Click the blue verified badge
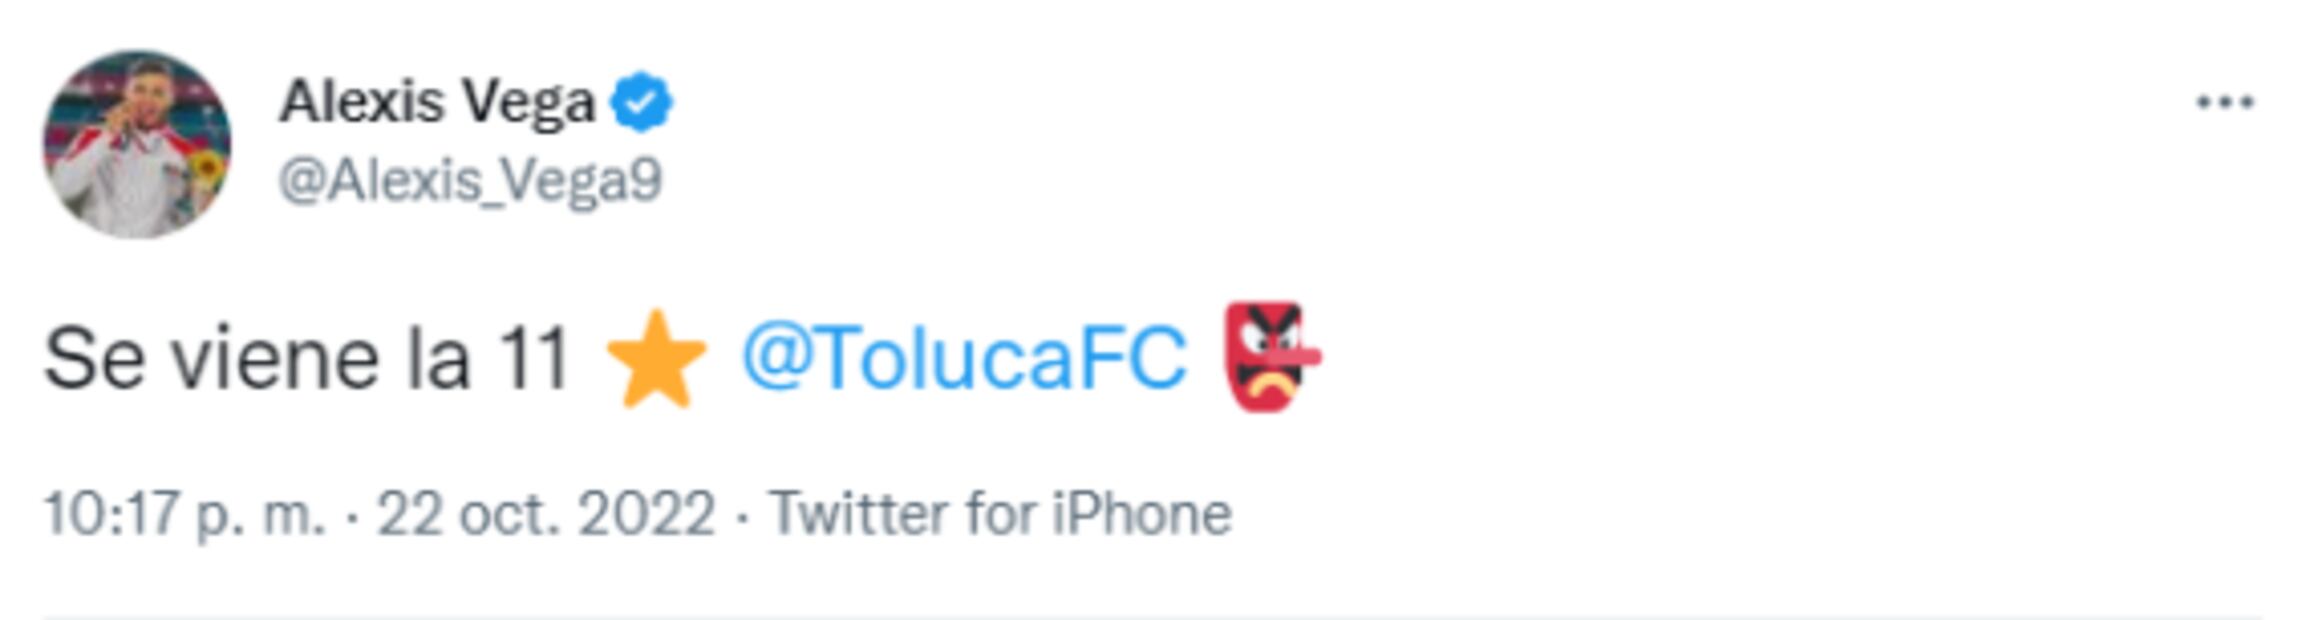Viewport: 2298px width, 620px height. coord(641,102)
